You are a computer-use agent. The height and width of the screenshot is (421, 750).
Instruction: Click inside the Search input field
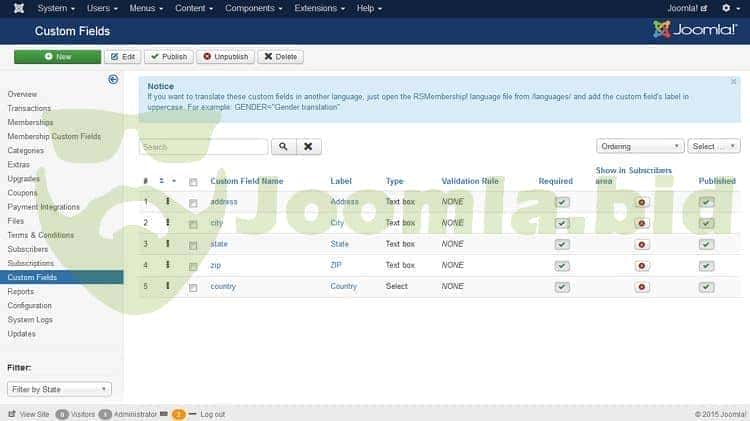[x=204, y=147]
